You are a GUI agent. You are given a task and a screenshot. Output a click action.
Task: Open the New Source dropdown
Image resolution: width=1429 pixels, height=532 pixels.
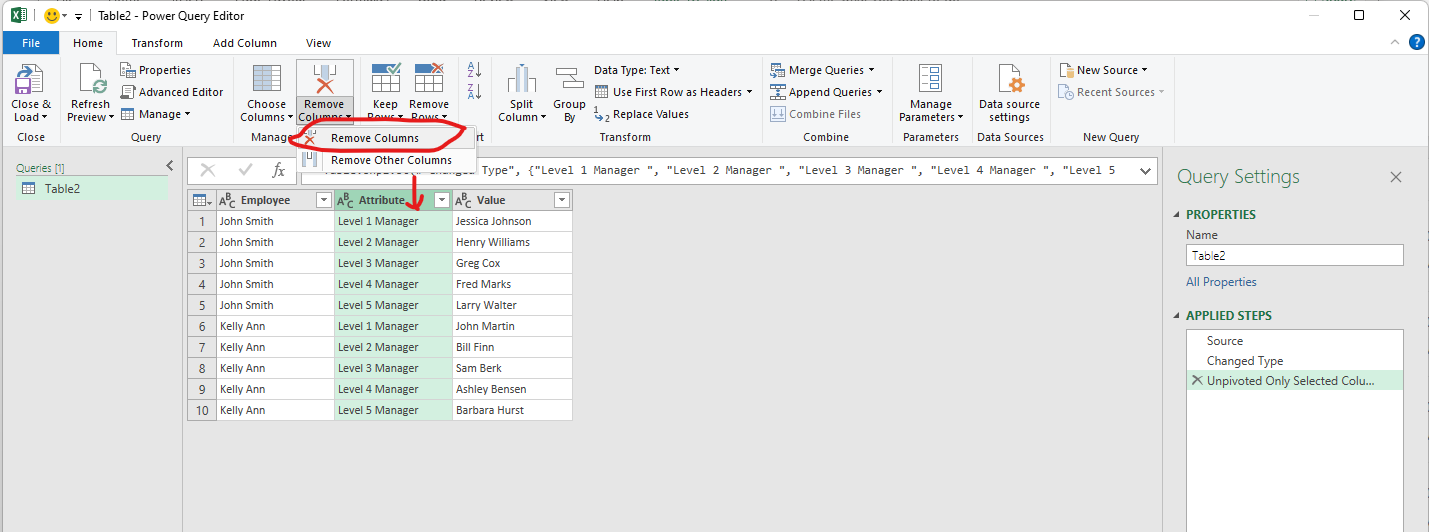[x=1103, y=70]
